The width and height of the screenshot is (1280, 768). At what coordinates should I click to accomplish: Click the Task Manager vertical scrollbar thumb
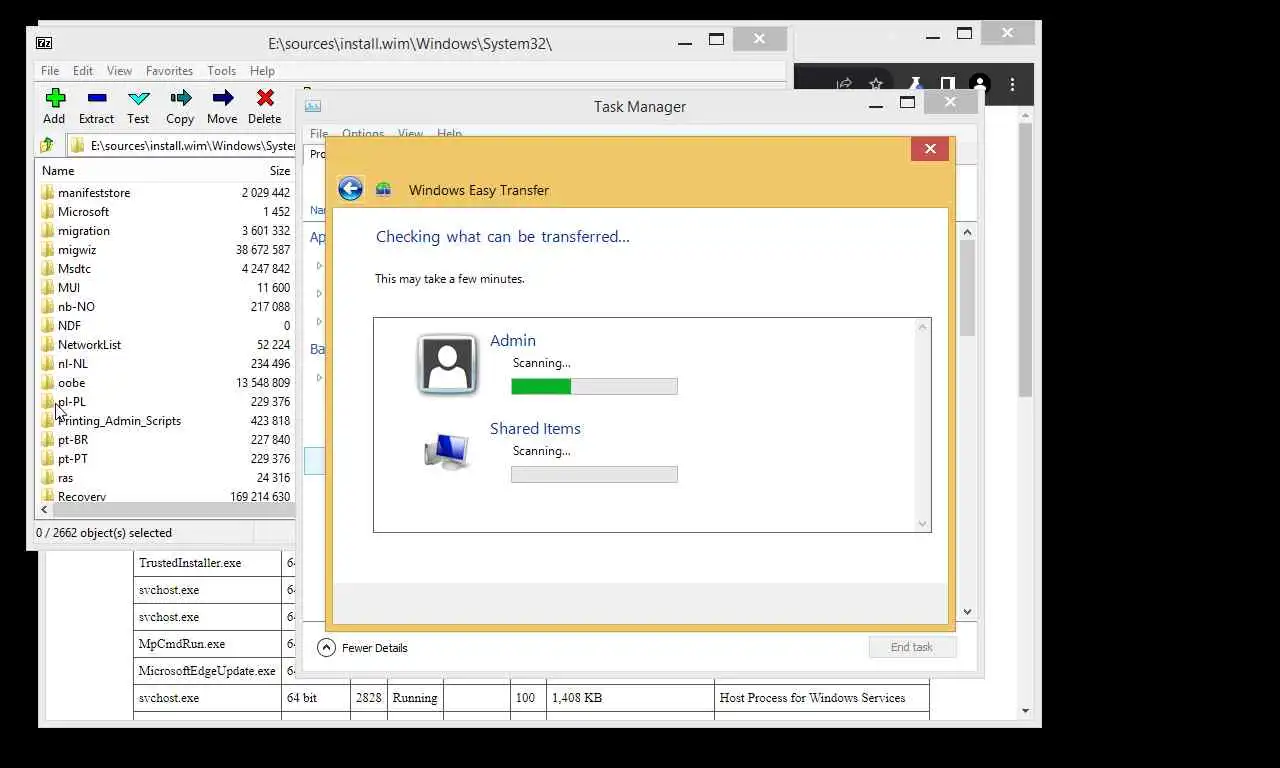coord(967,288)
